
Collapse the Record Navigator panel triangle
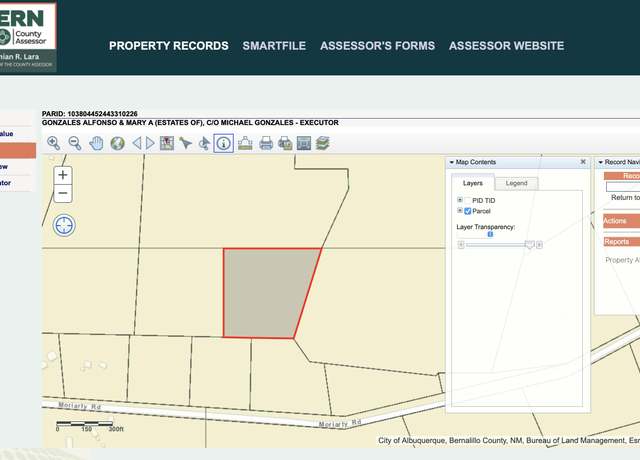(600, 162)
